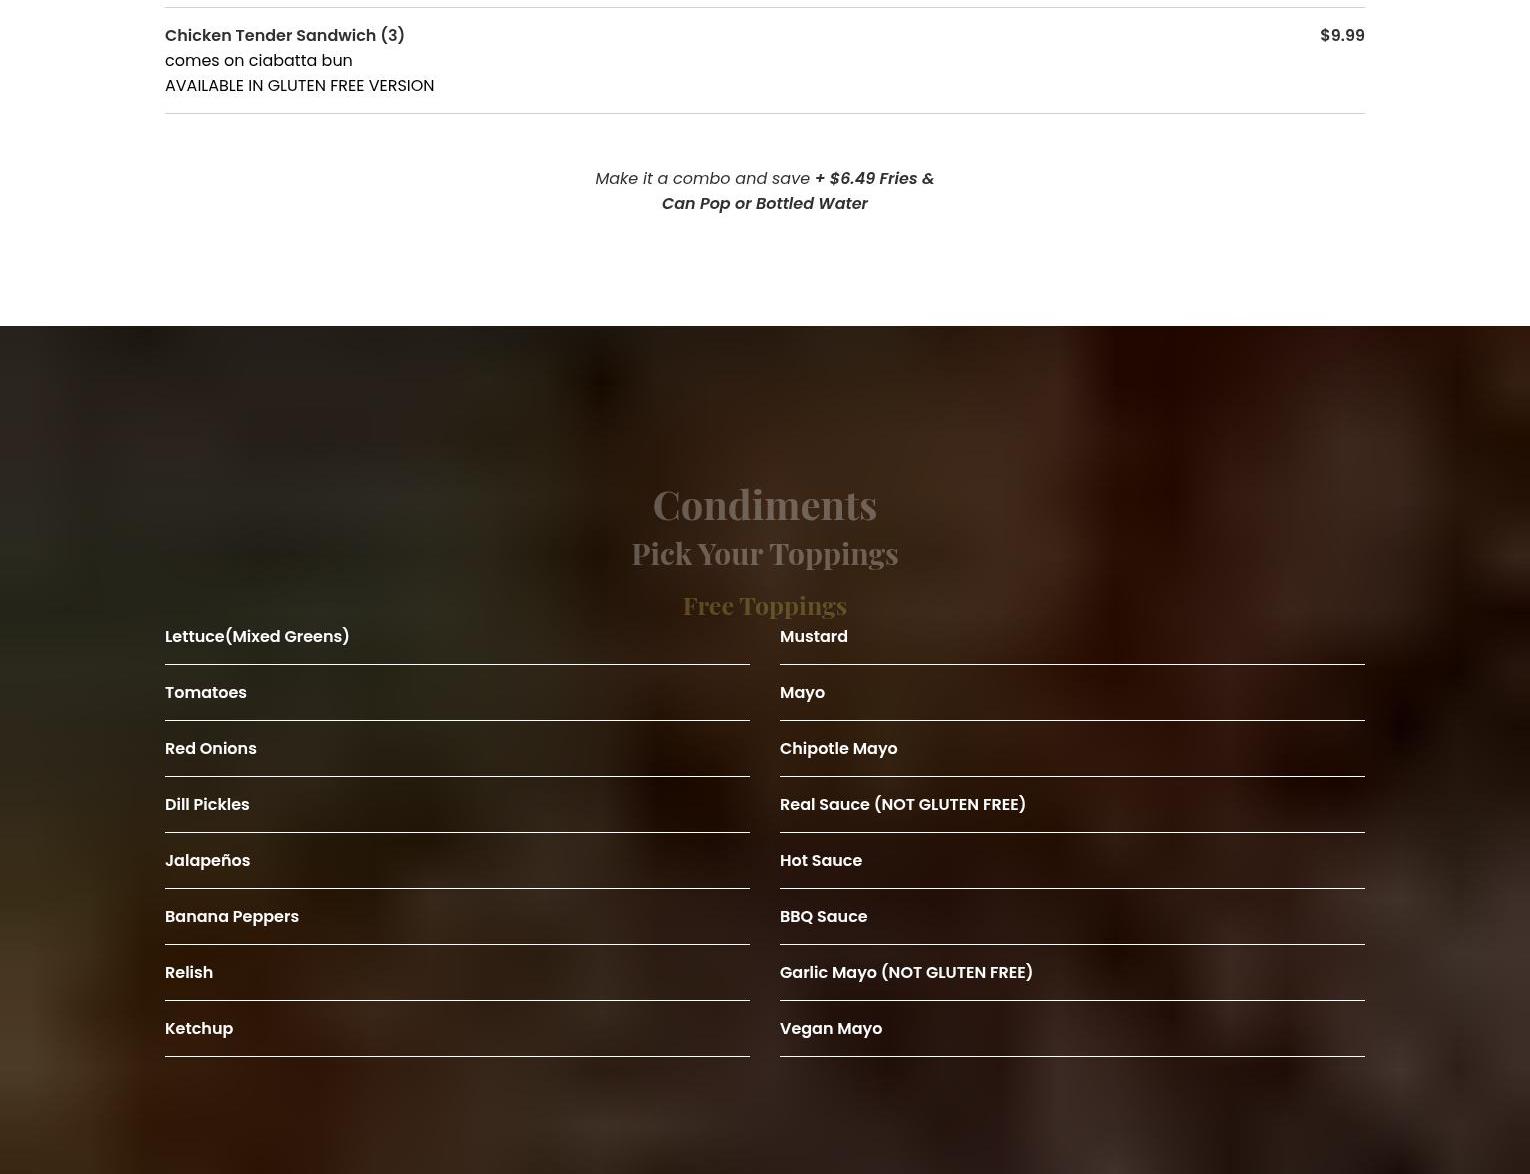The width and height of the screenshot is (1530, 1174).
Task: Click the 'Pick Your Toppings' heading
Action: pos(765,554)
